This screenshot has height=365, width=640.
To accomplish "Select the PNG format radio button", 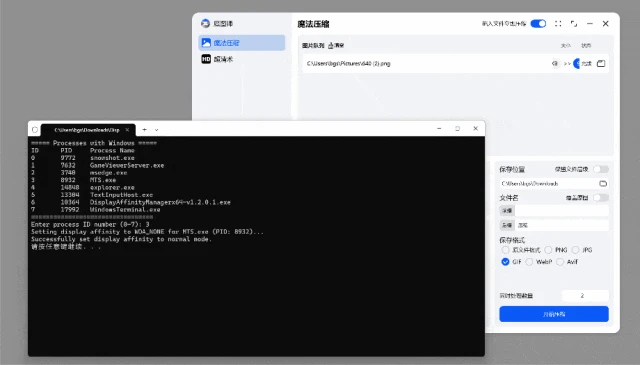I will 548,250.
